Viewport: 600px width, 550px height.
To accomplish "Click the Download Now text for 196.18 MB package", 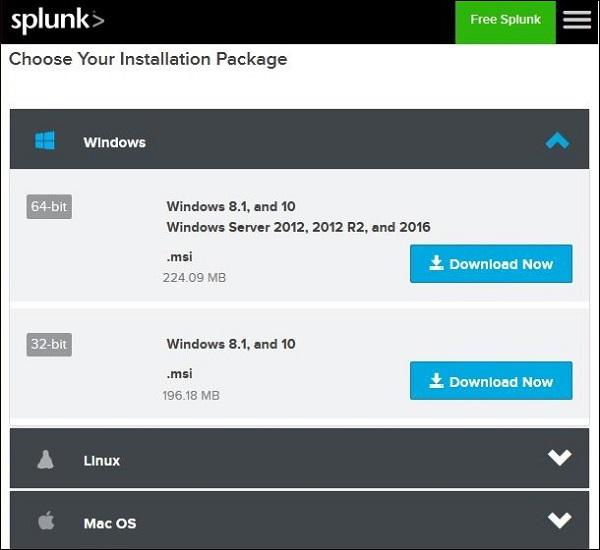I will [501, 382].
